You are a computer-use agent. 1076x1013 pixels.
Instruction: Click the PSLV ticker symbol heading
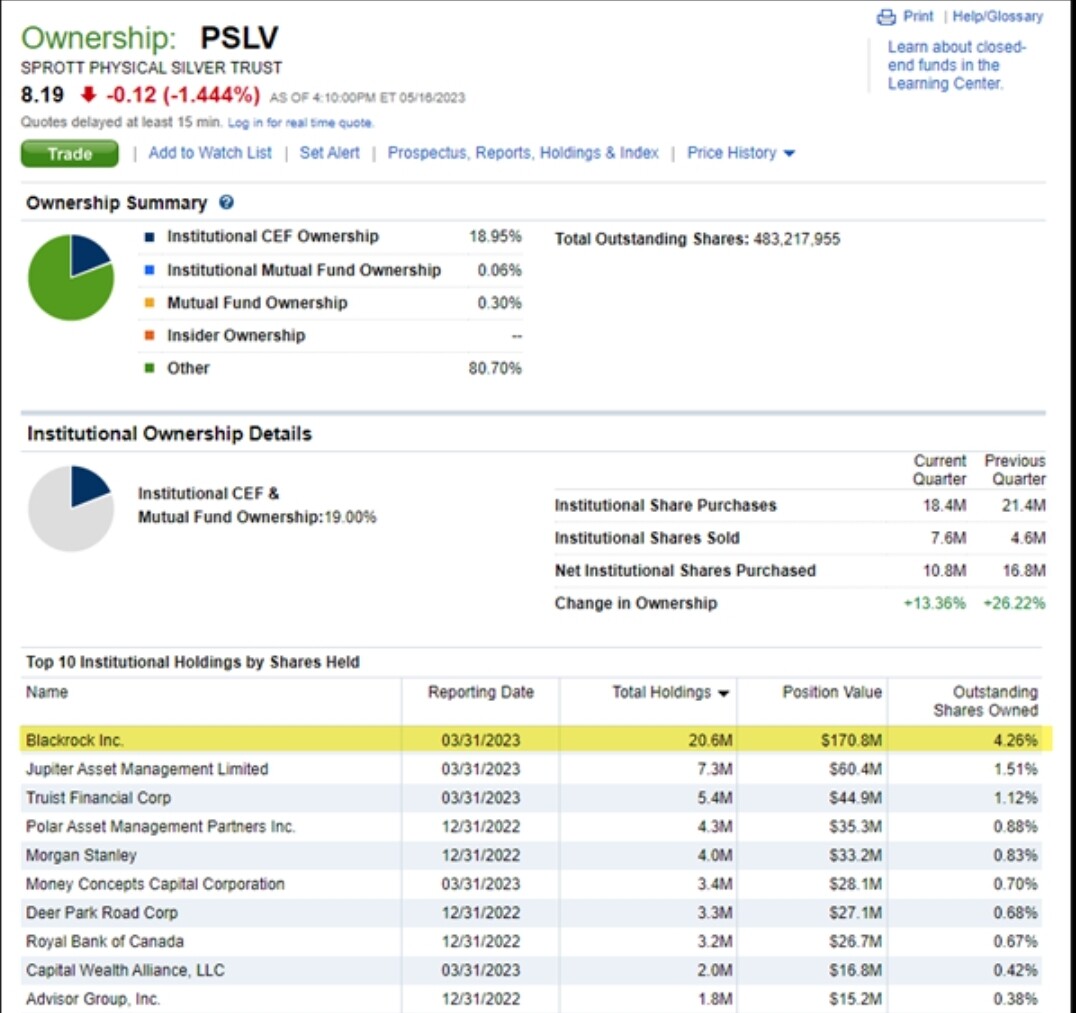pyautogui.click(x=239, y=38)
